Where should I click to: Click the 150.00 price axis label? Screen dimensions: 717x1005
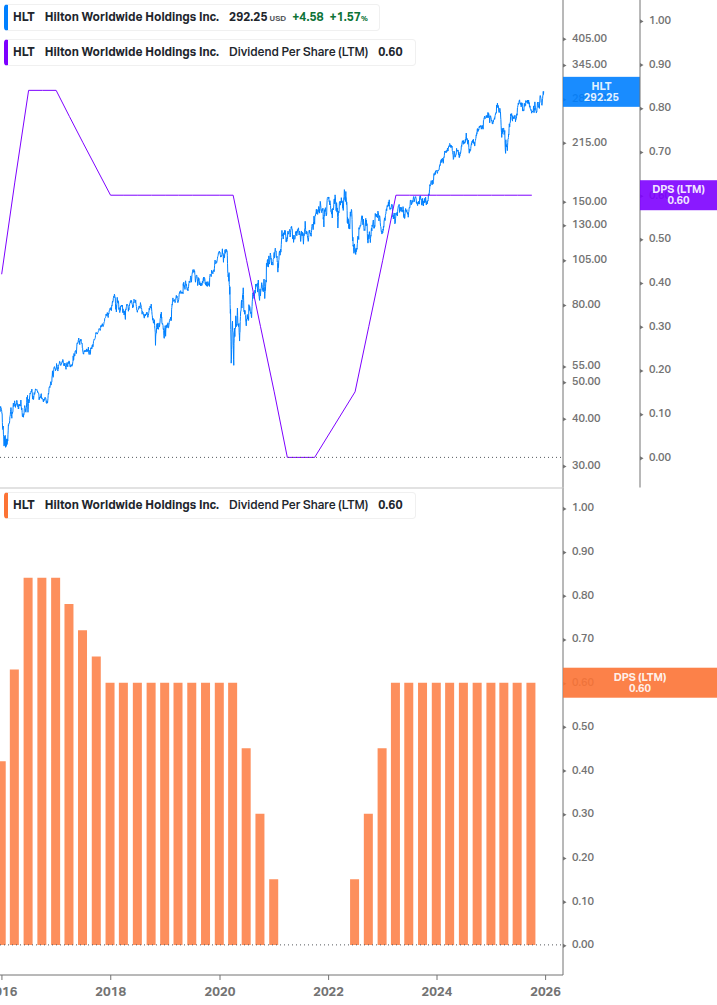pyautogui.click(x=589, y=201)
